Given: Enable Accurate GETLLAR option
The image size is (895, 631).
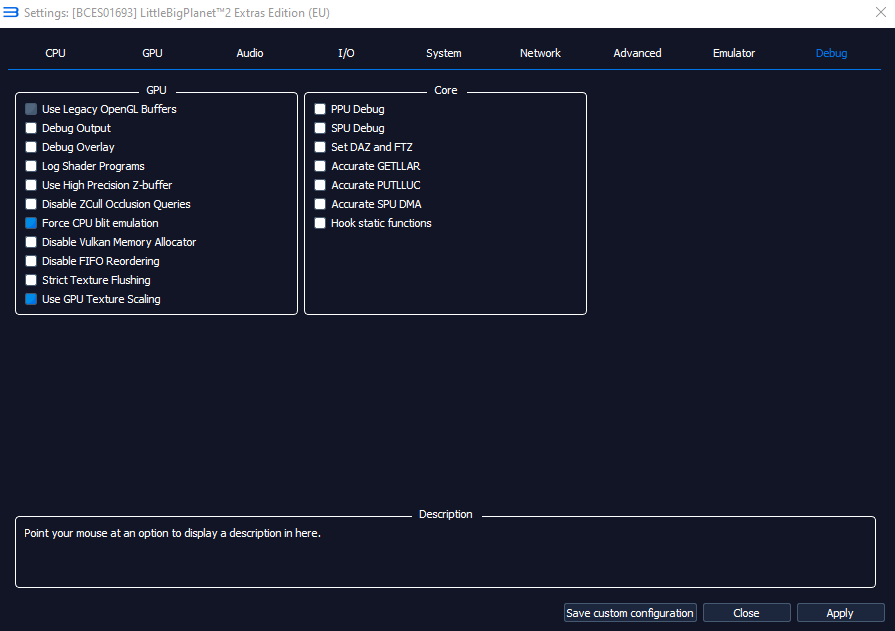Looking at the screenshot, I should [320, 166].
